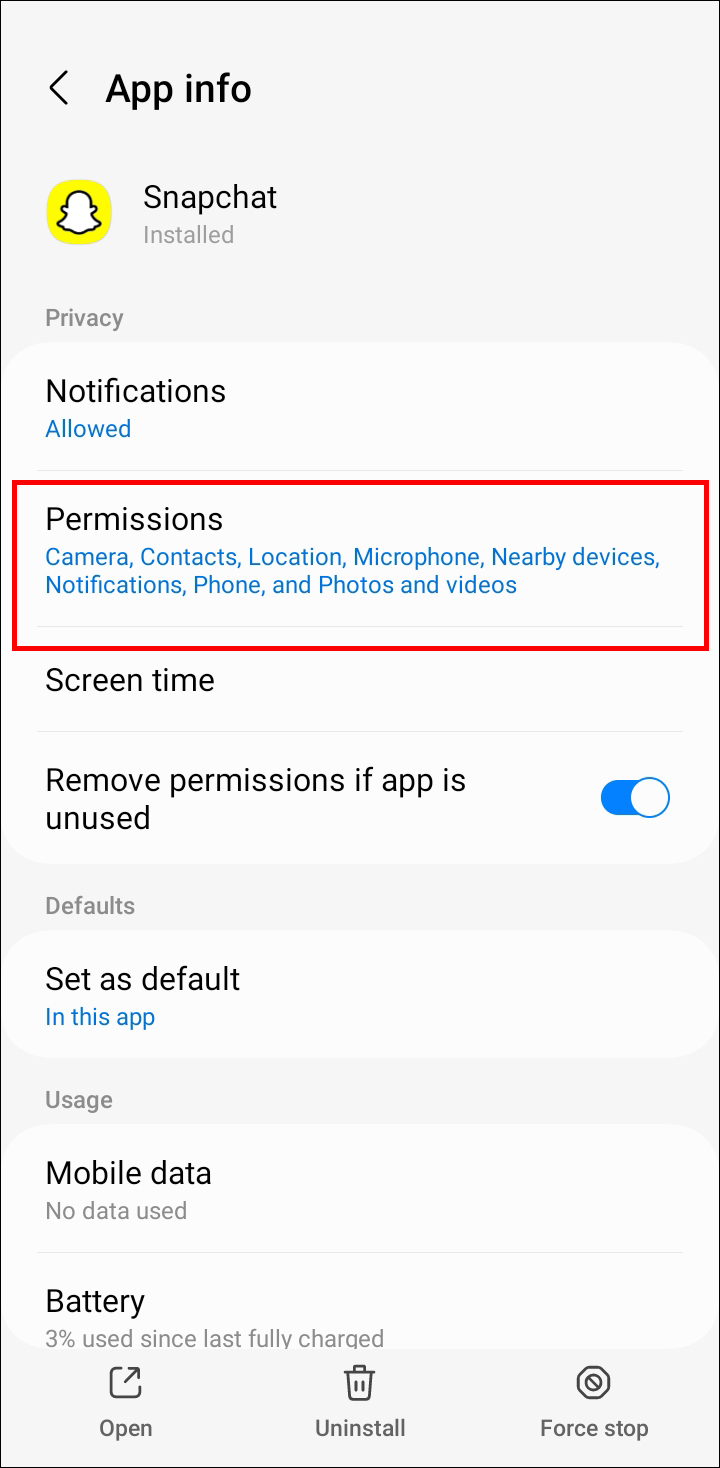Tap the In this app link text
Viewport: 720px width, 1468px height.
click(100, 1017)
